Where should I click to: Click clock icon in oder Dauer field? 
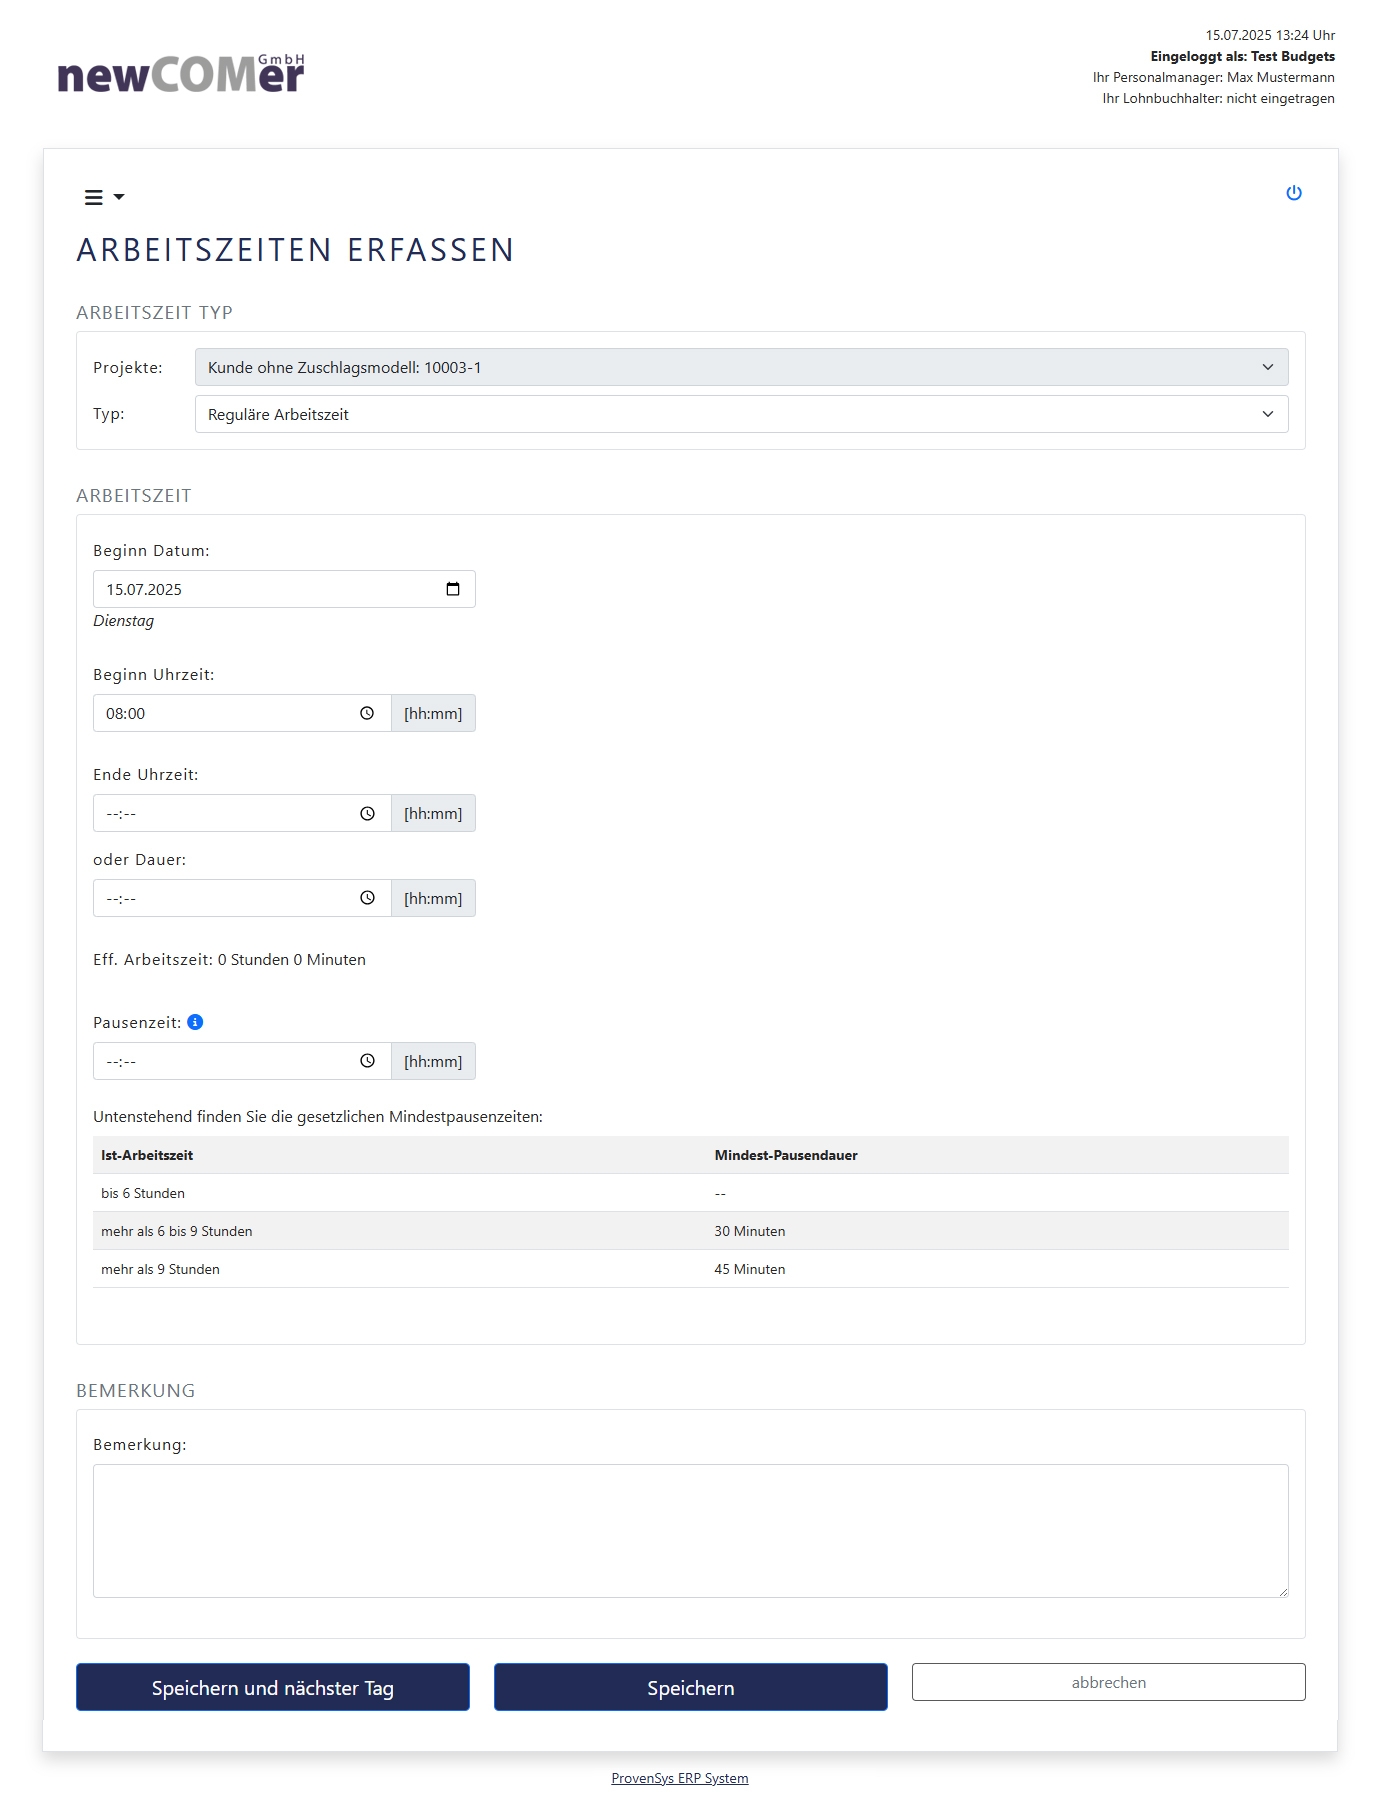(367, 898)
